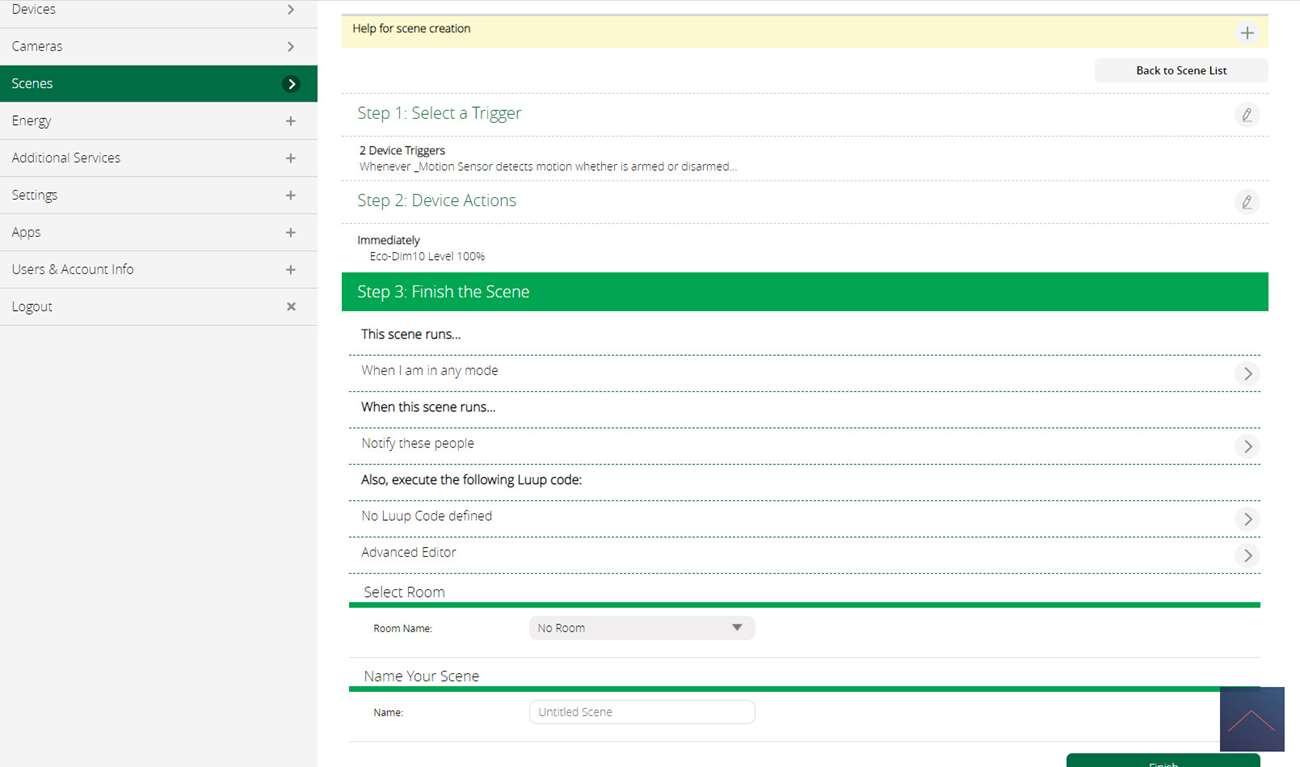Click the plus icon beside Apps
This screenshot has height=767, width=1300.
point(291,233)
